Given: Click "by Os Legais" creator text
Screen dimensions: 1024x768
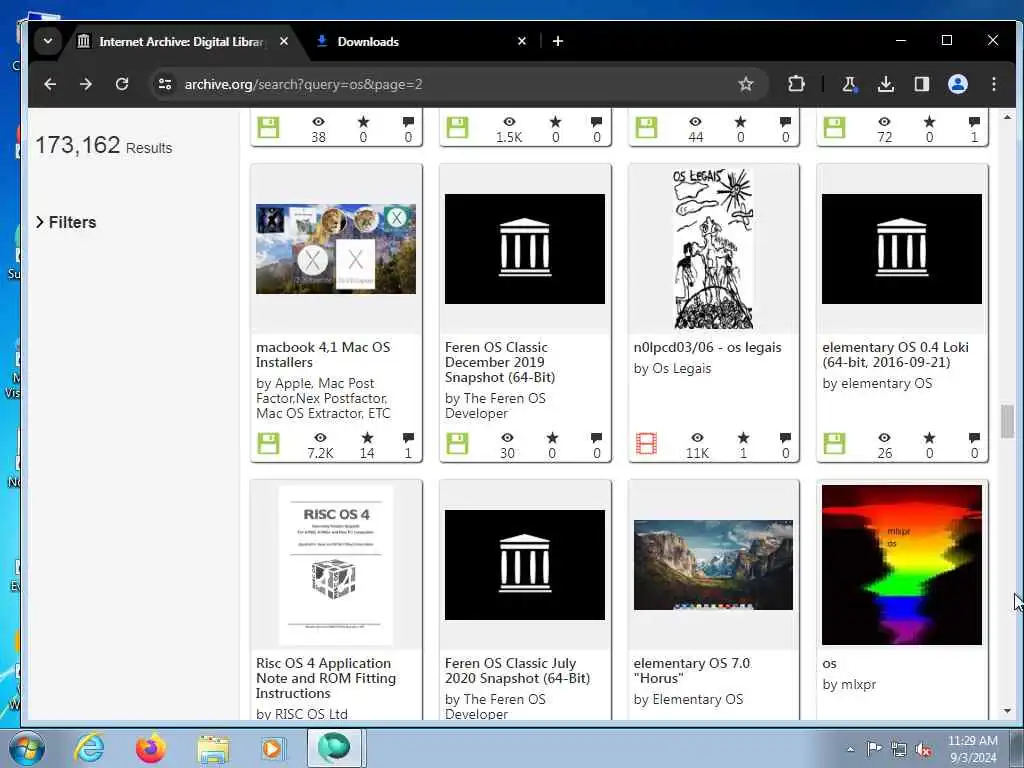Looking at the screenshot, I should (x=672, y=368).
